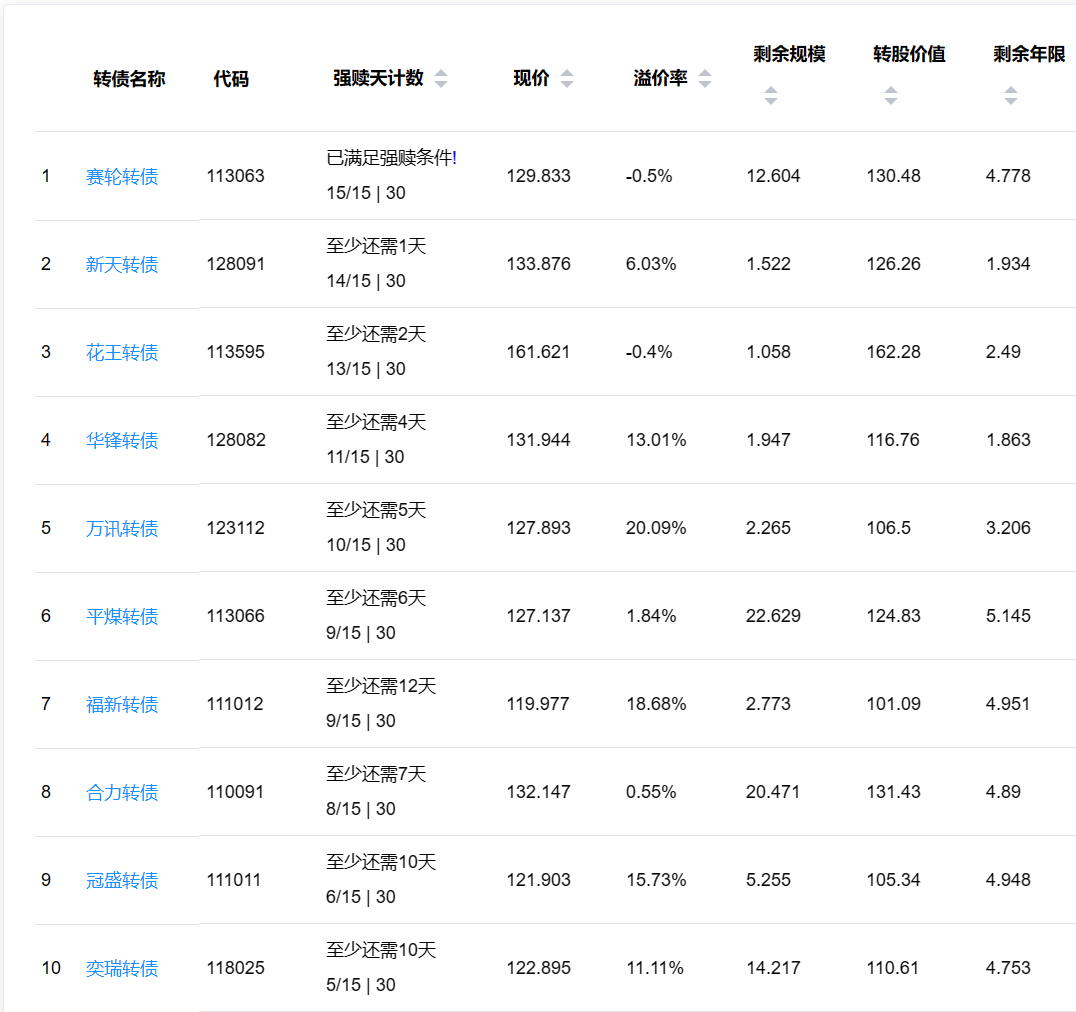The height and width of the screenshot is (1012, 1076).
Task: Click the 现价 column sort arrows
Action: (x=567, y=79)
